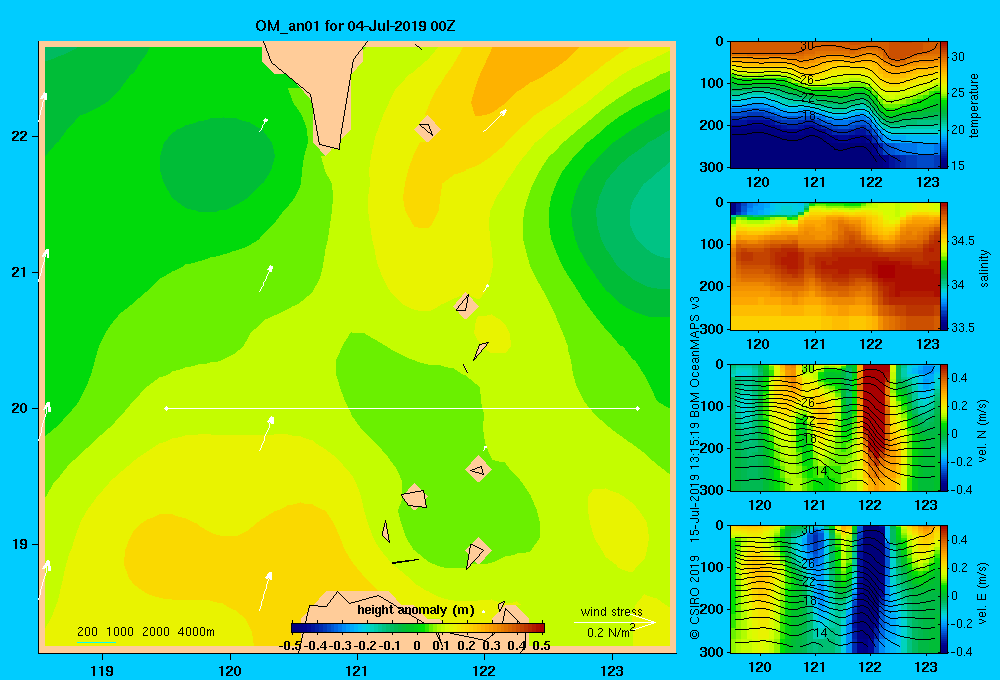Open the vel. E cross-section panel

(x=835, y=589)
